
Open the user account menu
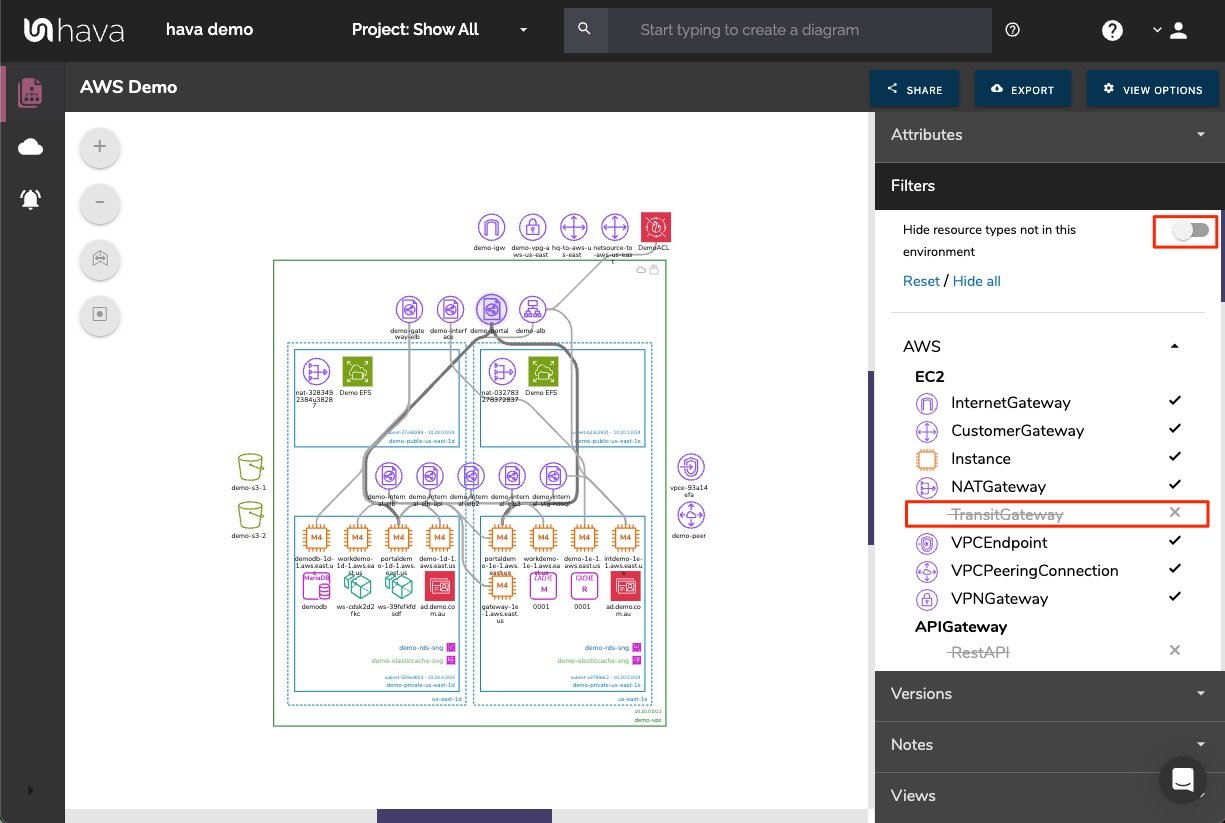coord(1178,30)
